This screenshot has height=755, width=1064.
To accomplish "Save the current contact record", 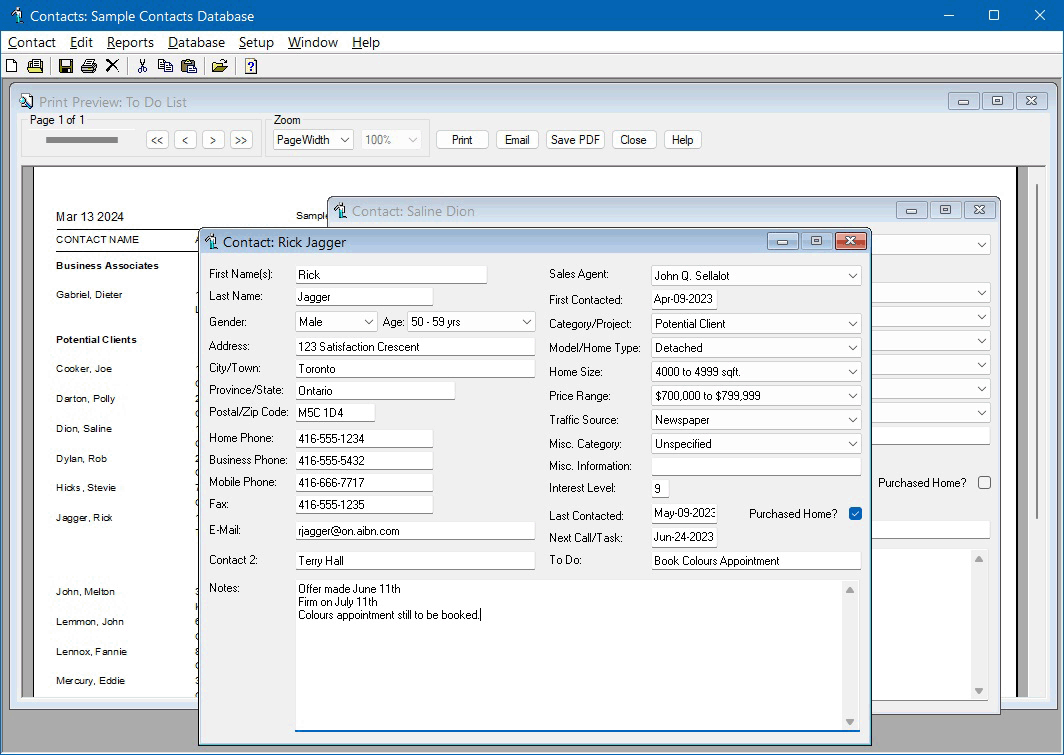I will pos(65,65).
